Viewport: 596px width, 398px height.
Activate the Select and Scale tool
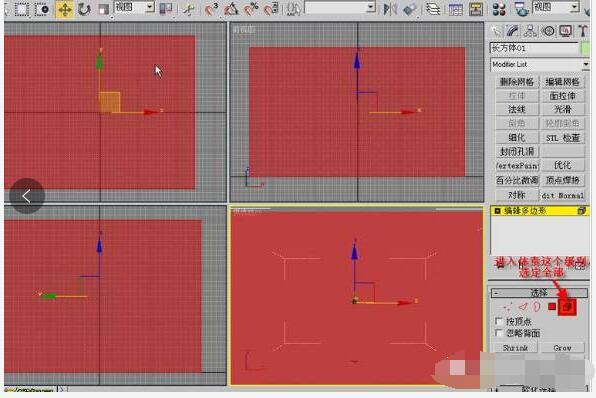point(103,9)
